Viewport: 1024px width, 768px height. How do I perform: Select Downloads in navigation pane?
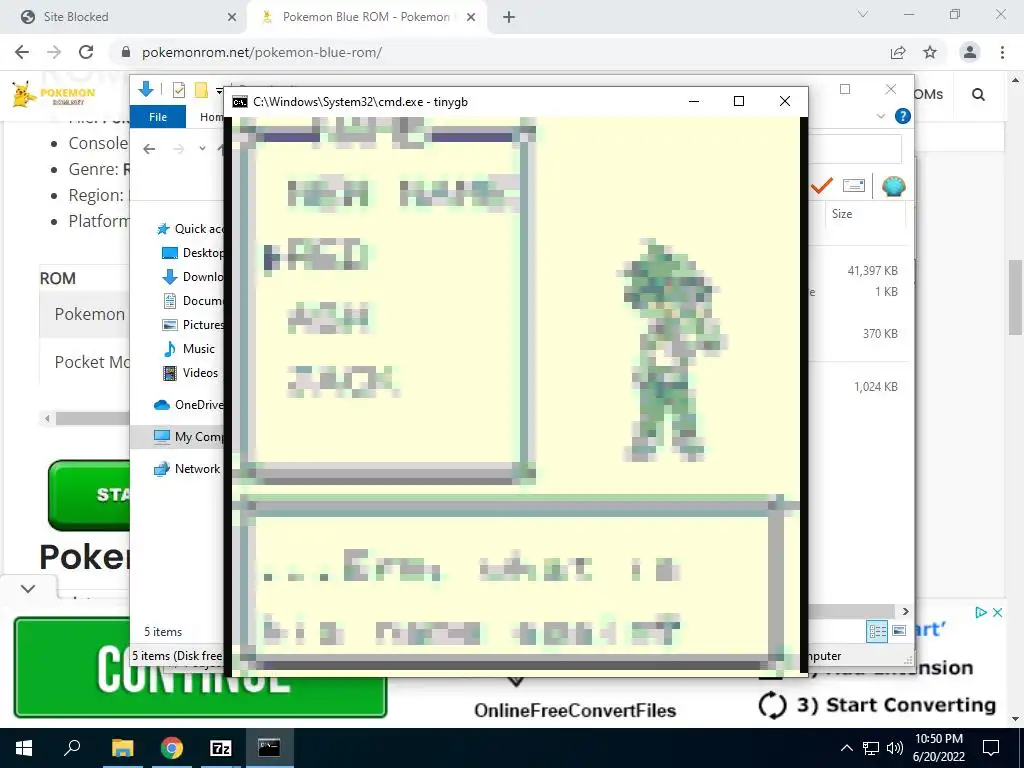coord(193,277)
